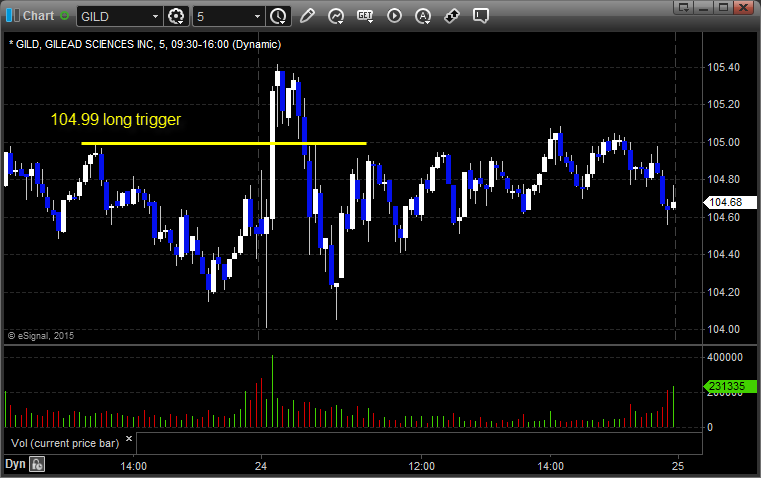Toggle the green symbol link circle
The image size is (761, 478).
tap(65, 16)
